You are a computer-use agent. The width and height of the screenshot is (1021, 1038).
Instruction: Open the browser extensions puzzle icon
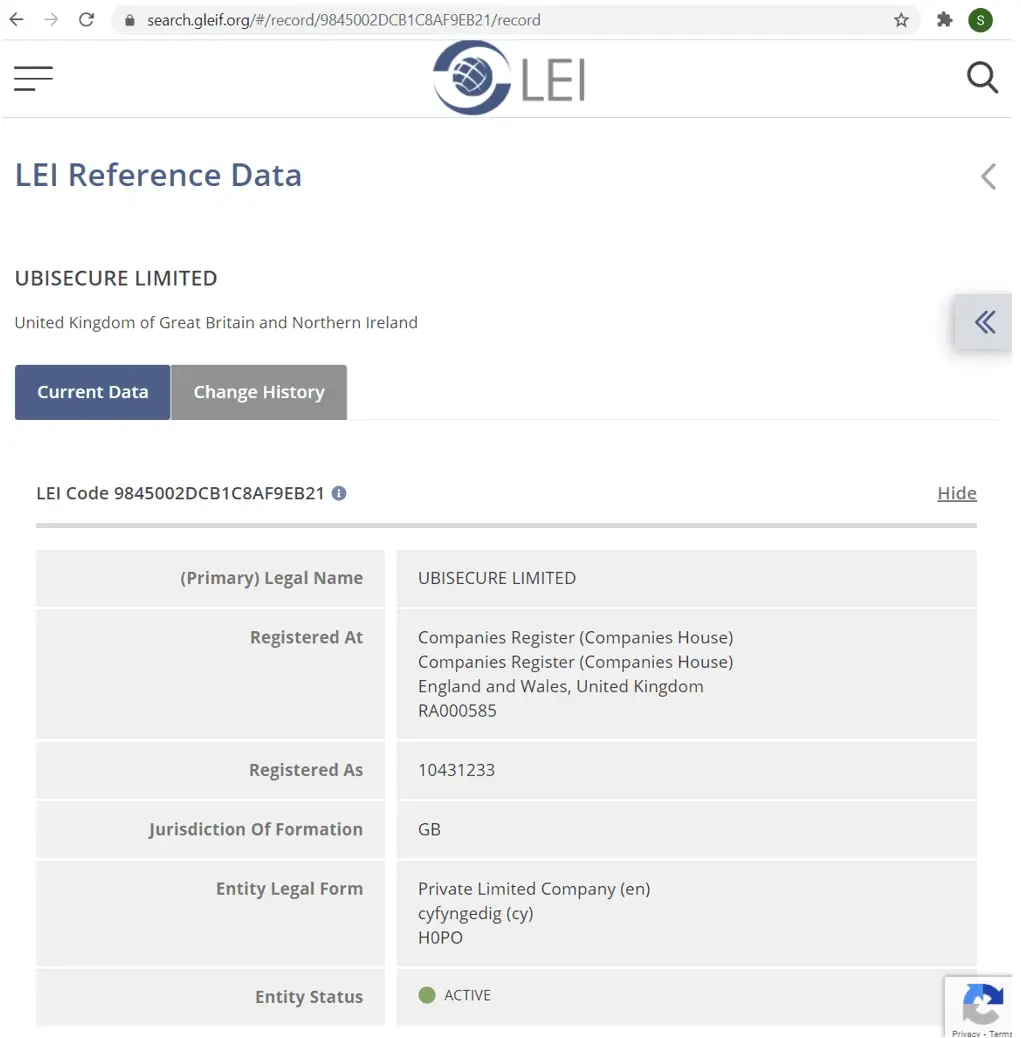(944, 20)
